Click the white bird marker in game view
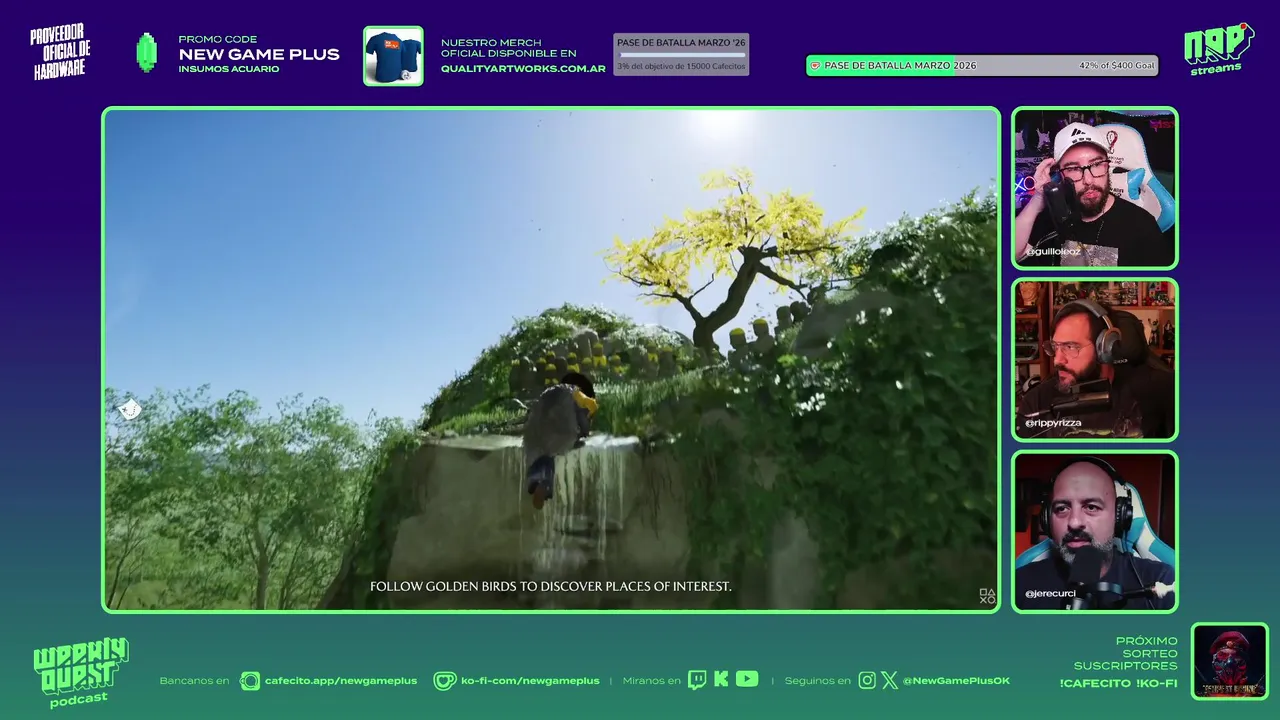The width and height of the screenshot is (1280, 720). 130,408
